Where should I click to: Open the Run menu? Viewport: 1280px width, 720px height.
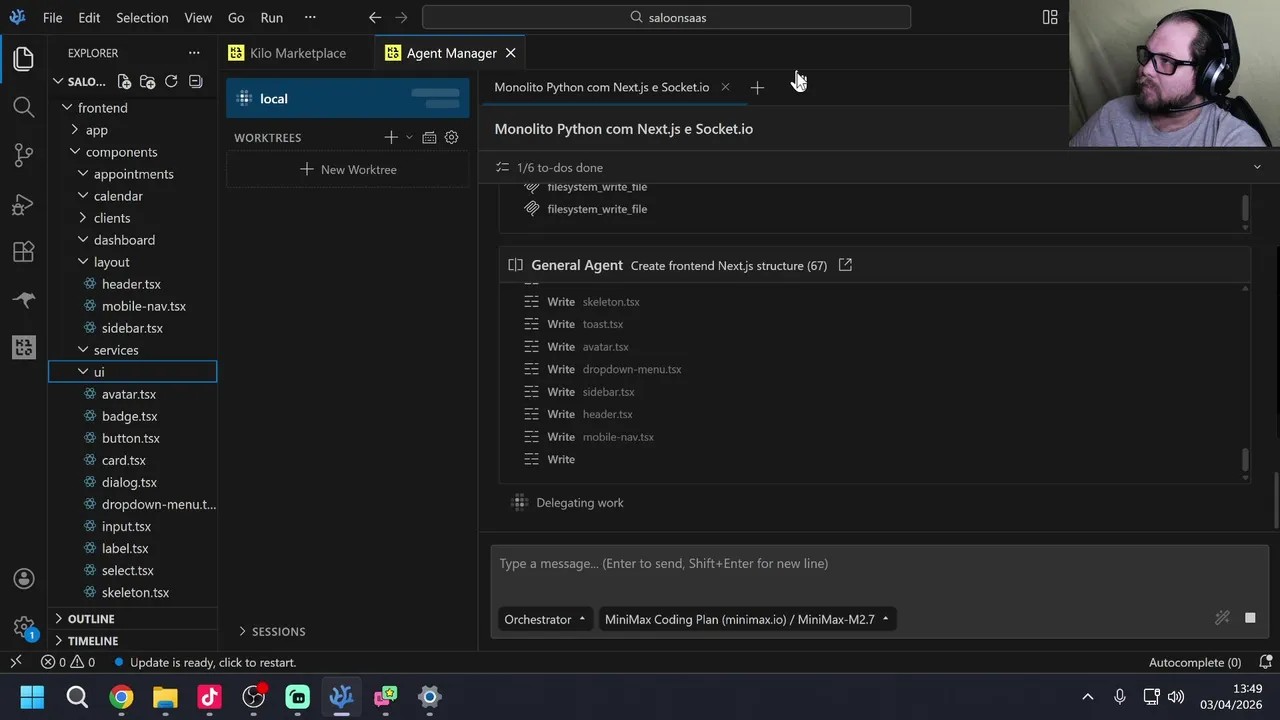point(271,17)
